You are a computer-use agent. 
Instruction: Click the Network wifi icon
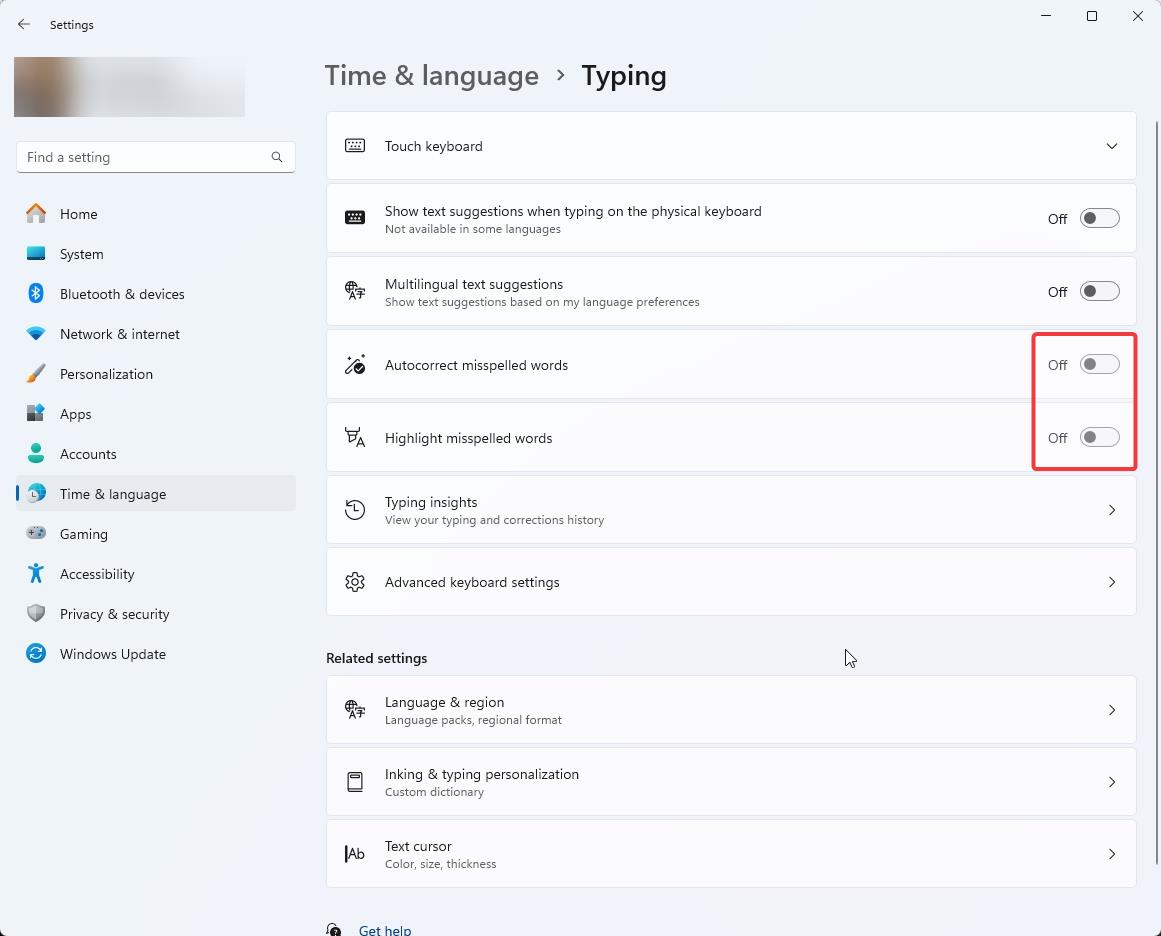36,333
